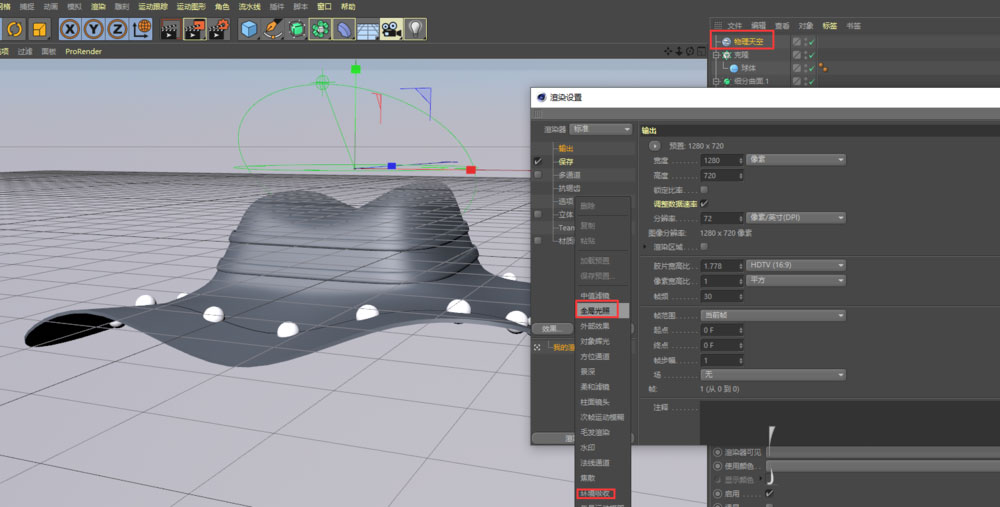Open the renderer dropdown set to Standard
This screenshot has width=1000, height=507.
pos(601,129)
